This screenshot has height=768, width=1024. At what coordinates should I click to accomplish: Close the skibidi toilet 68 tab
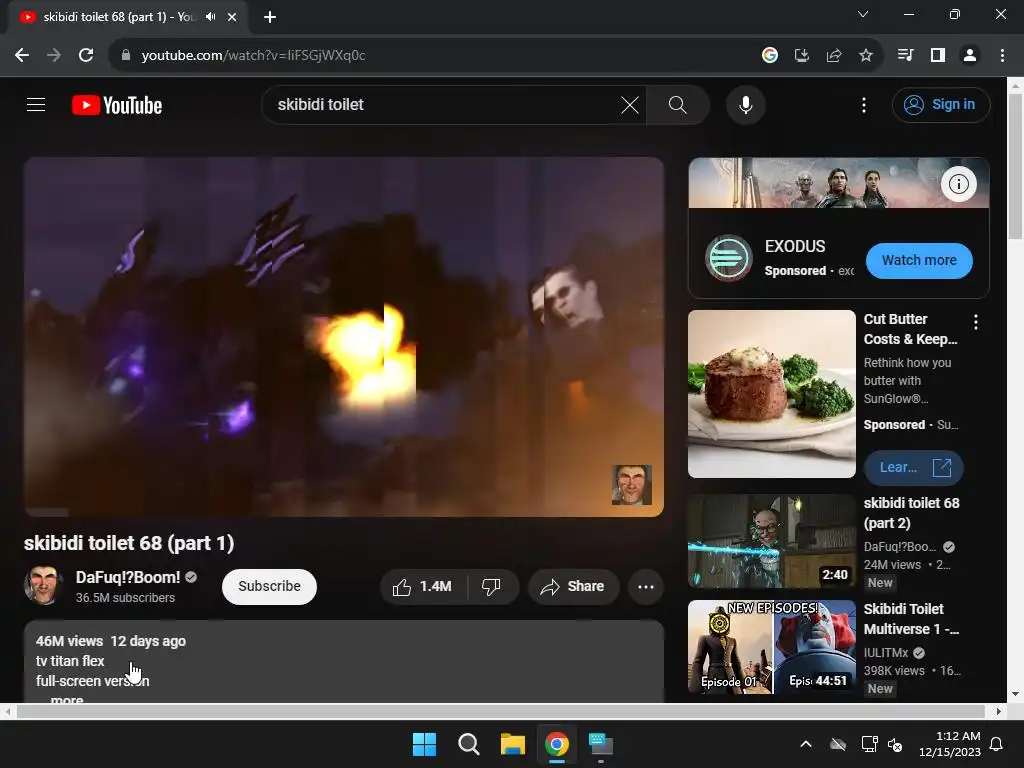tap(232, 17)
